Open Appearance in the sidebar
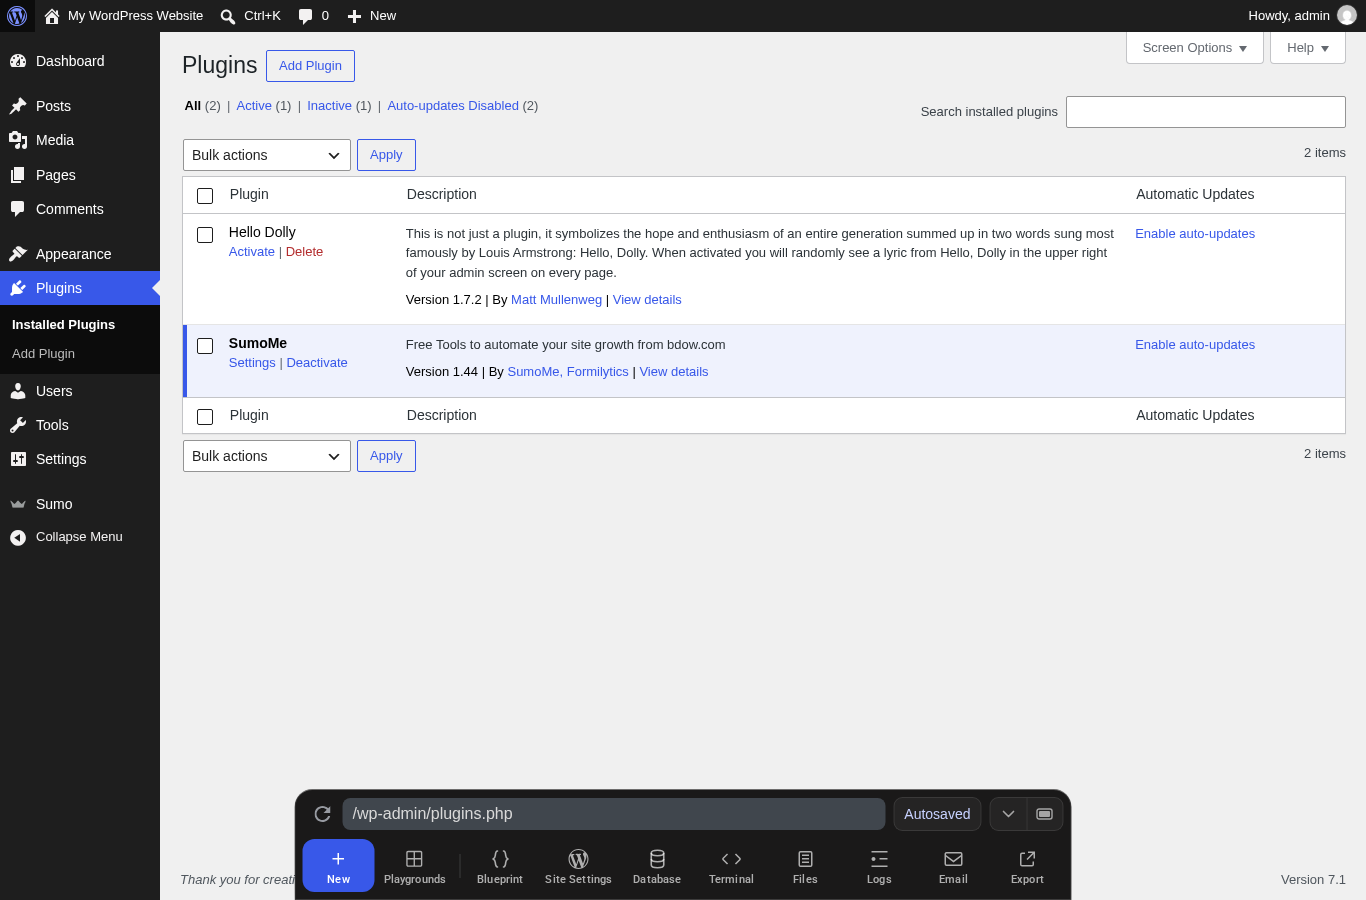The height and width of the screenshot is (900, 1366). pyautogui.click(x=80, y=254)
